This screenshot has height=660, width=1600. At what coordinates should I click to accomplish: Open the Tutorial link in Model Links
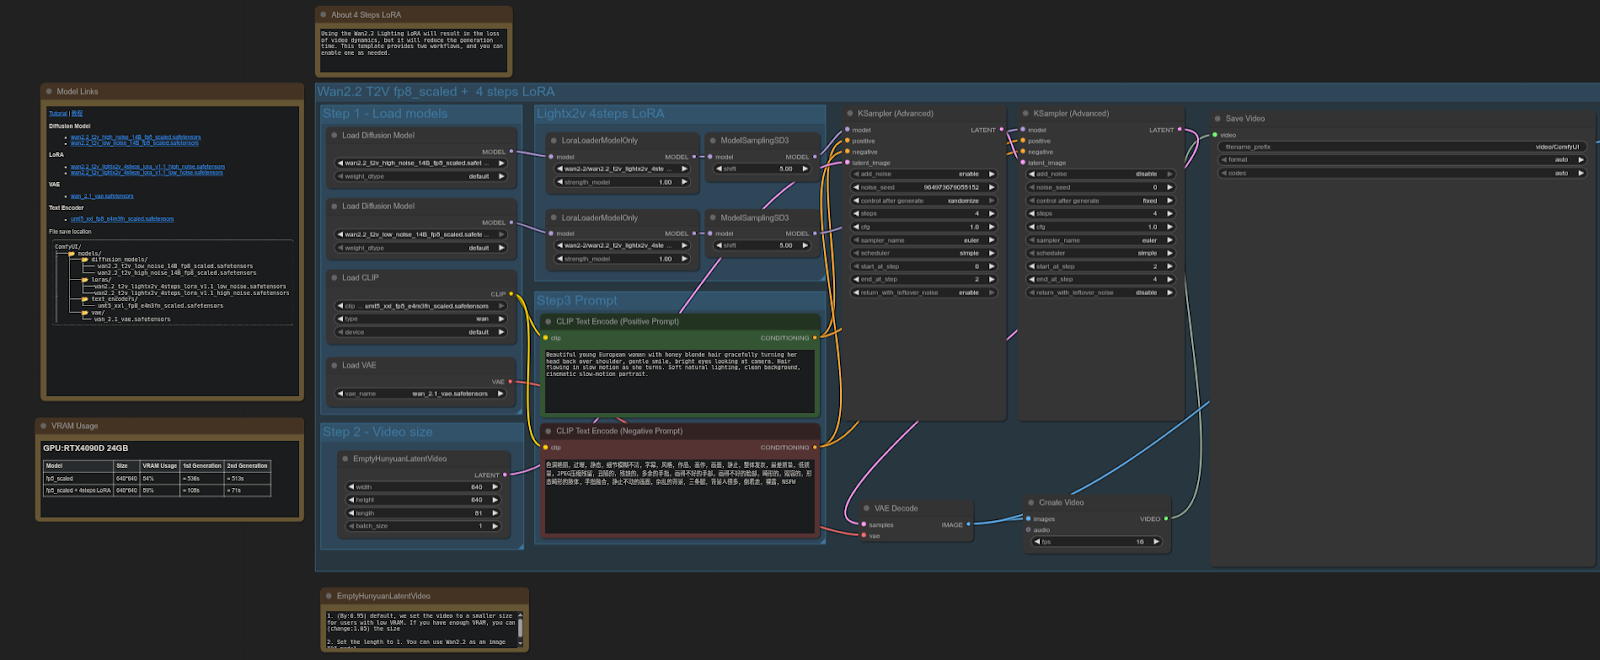click(58, 114)
